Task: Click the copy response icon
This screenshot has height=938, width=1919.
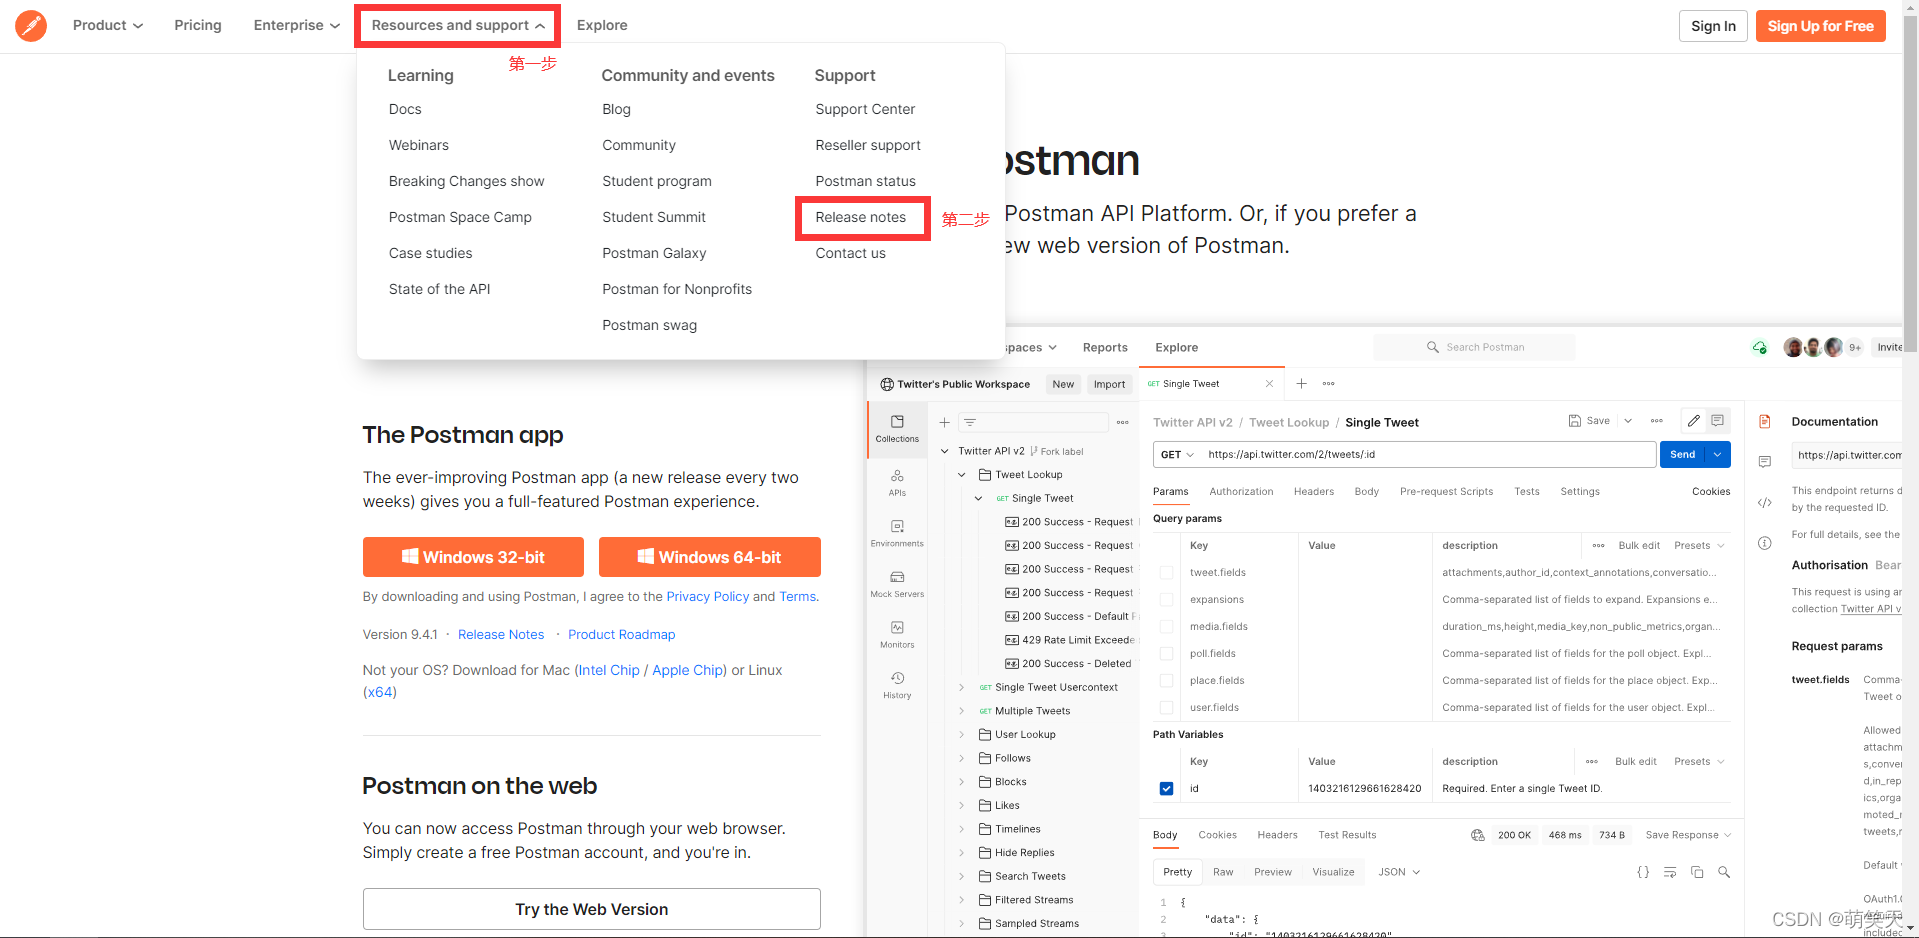Action: [1697, 872]
